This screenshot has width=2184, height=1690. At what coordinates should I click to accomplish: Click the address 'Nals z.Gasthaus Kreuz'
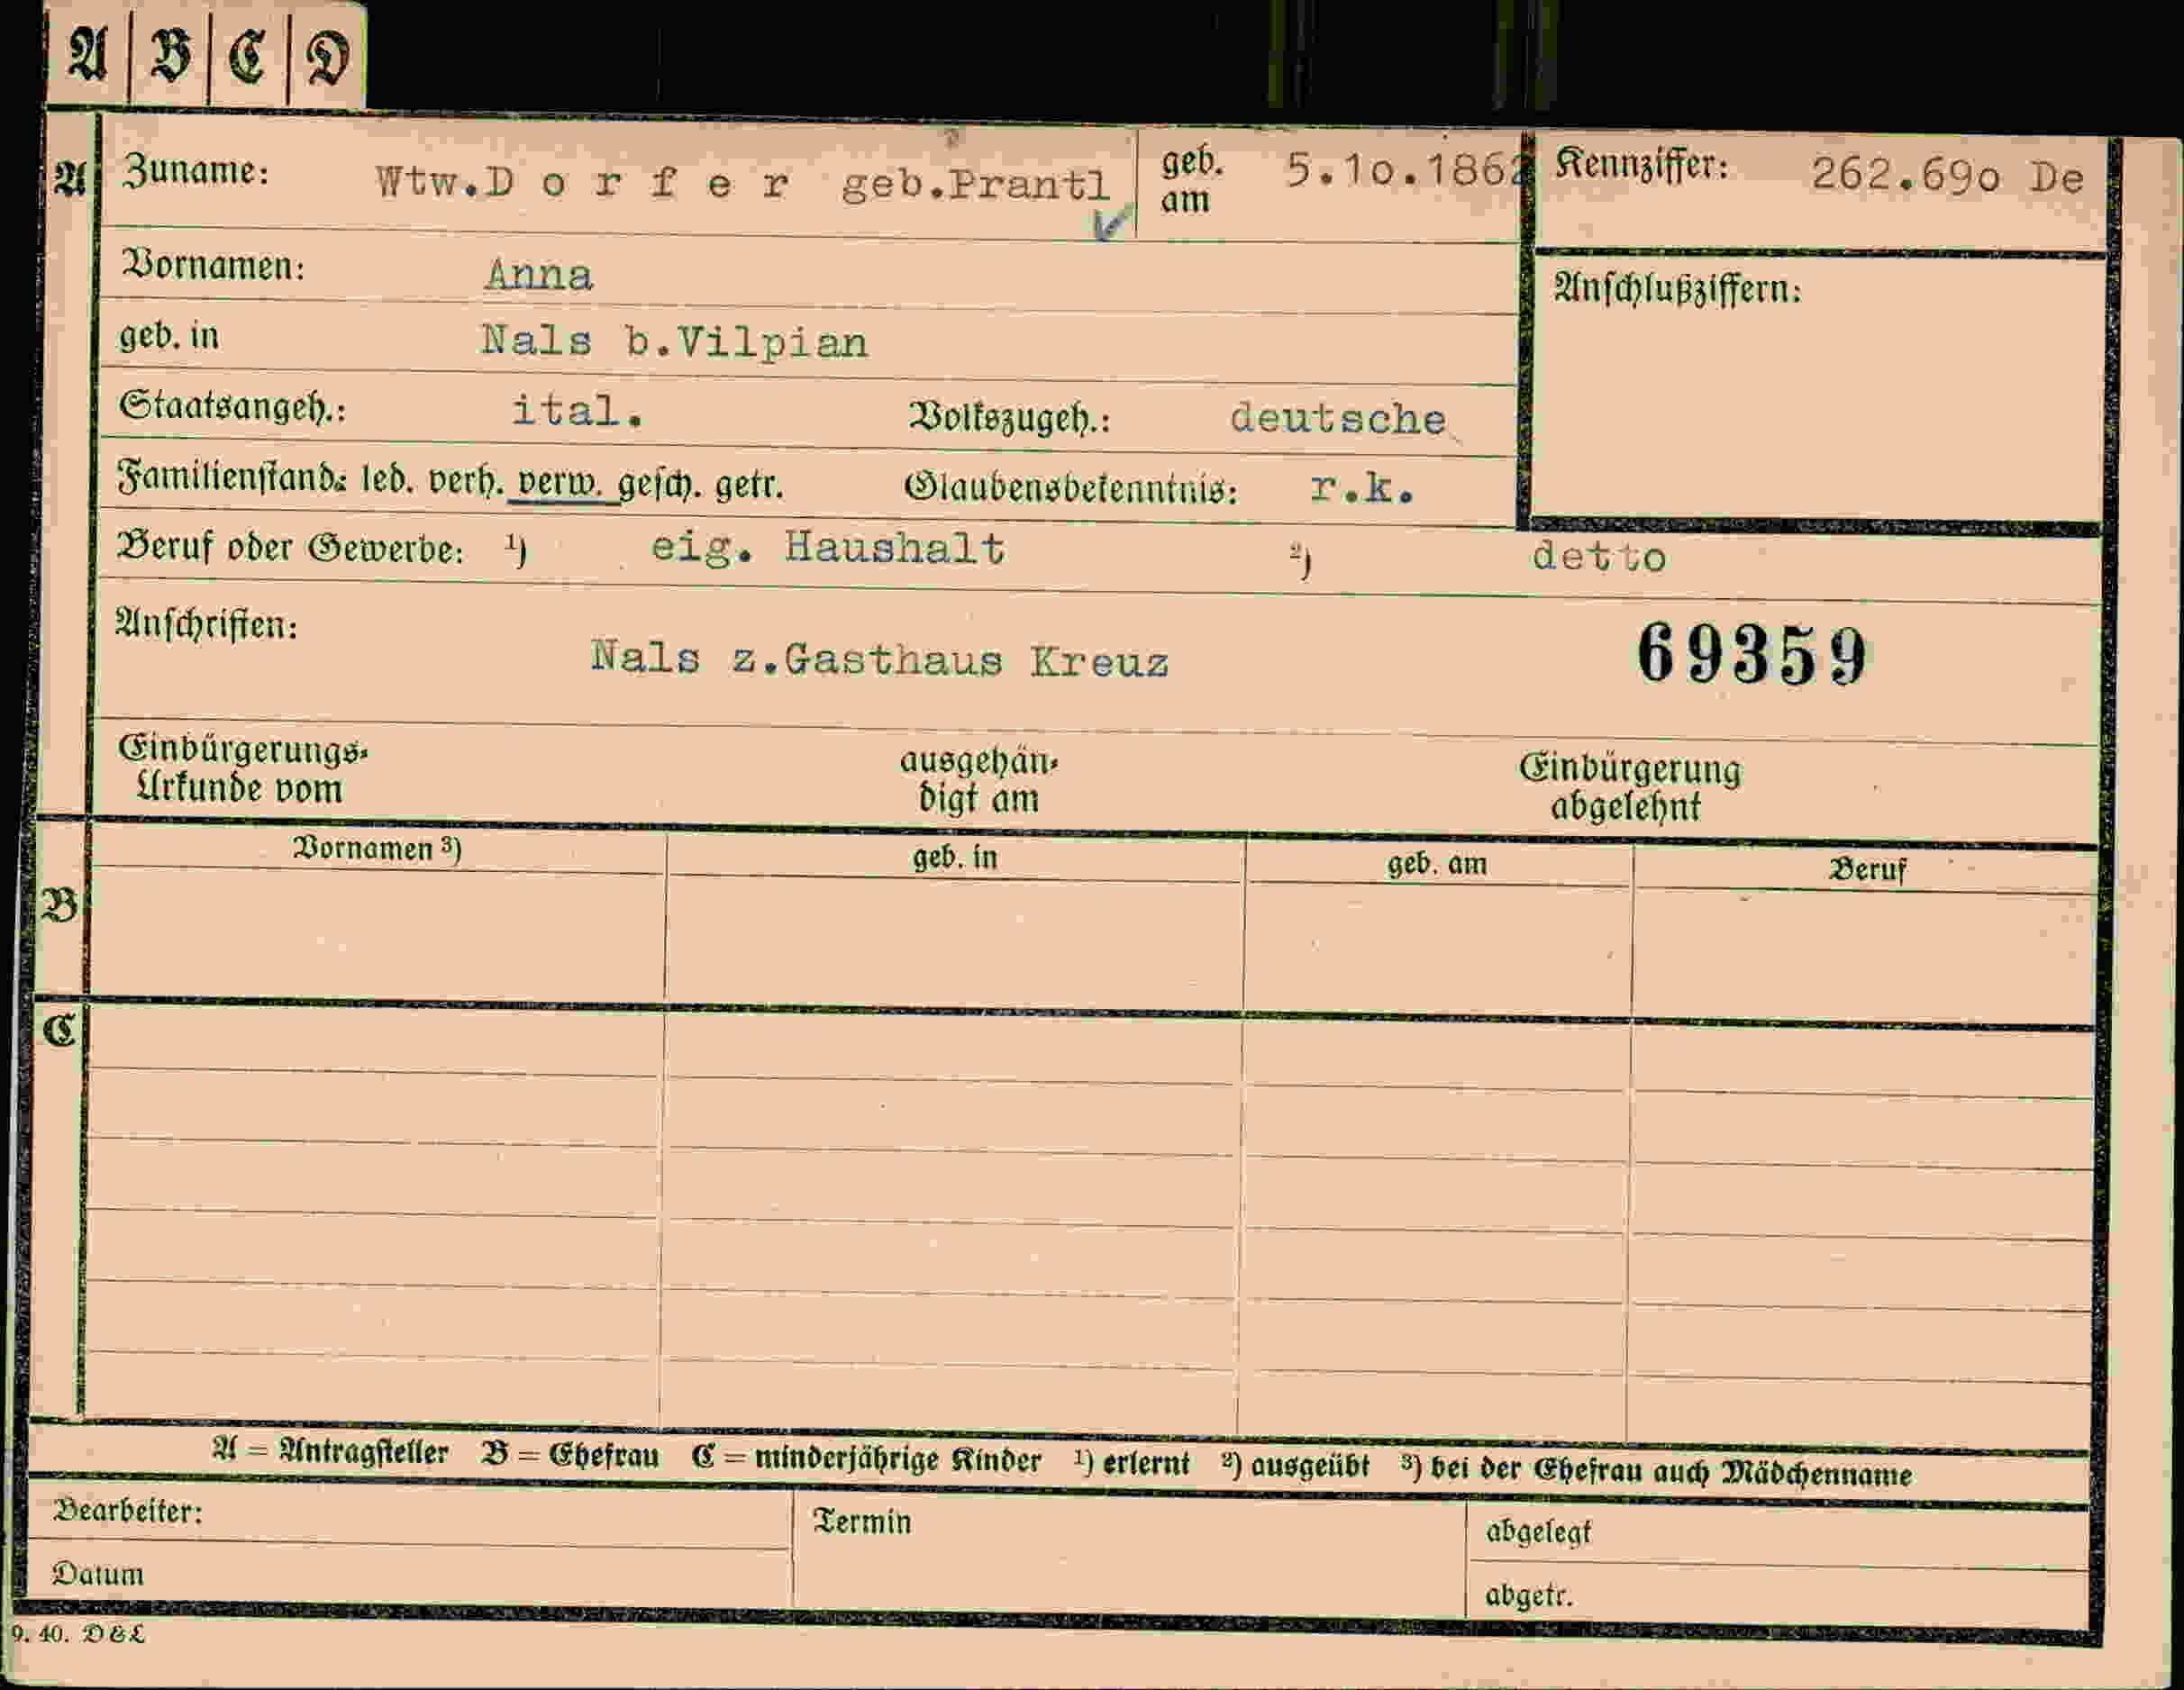point(879,660)
